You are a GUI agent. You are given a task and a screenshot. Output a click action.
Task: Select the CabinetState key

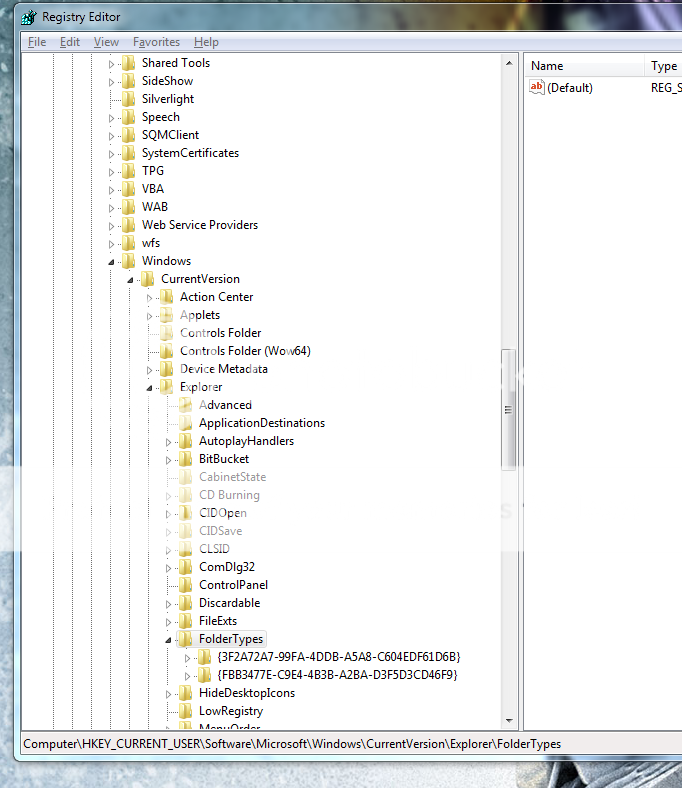[x=232, y=477]
